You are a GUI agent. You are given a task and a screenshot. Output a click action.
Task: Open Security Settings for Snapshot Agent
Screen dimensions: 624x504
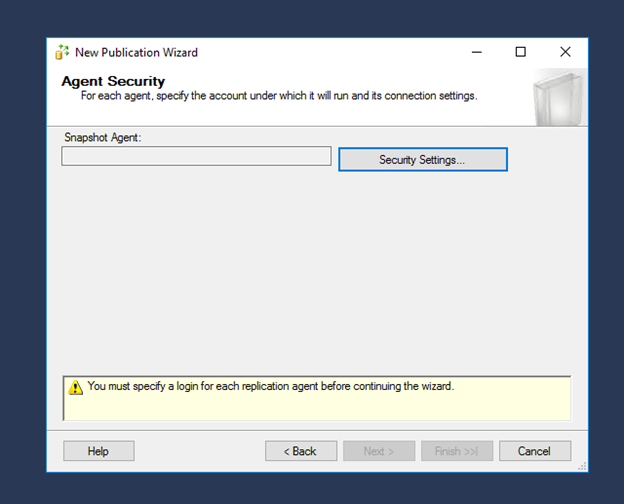(x=423, y=160)
